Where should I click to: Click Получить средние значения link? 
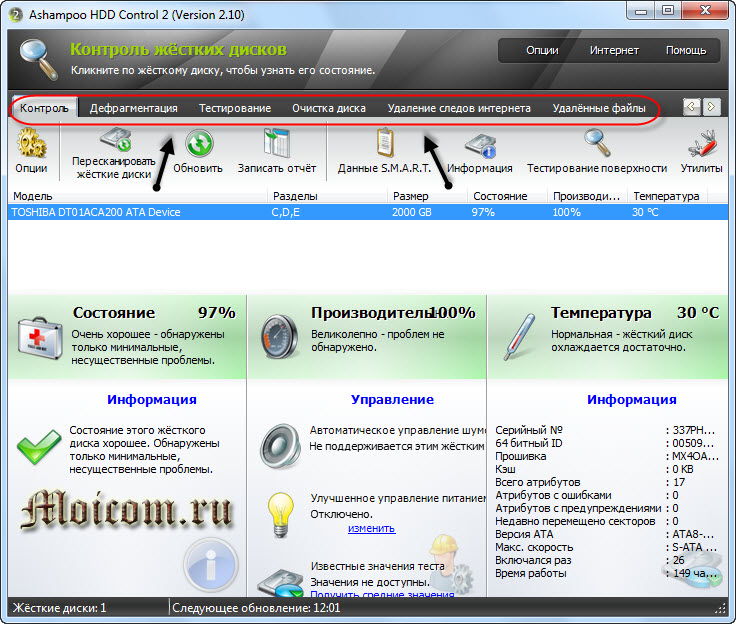pyautogui.click(x=382, y=594)
